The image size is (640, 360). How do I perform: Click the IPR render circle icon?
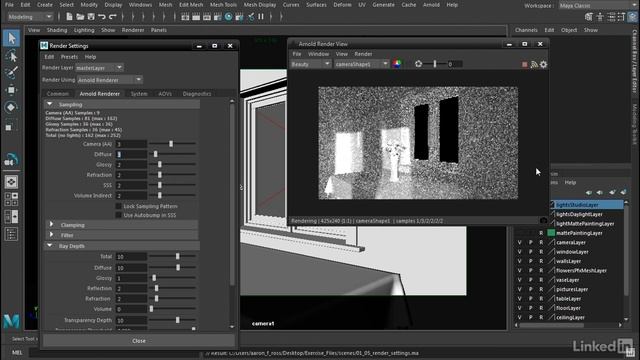(x=229, y=17)
